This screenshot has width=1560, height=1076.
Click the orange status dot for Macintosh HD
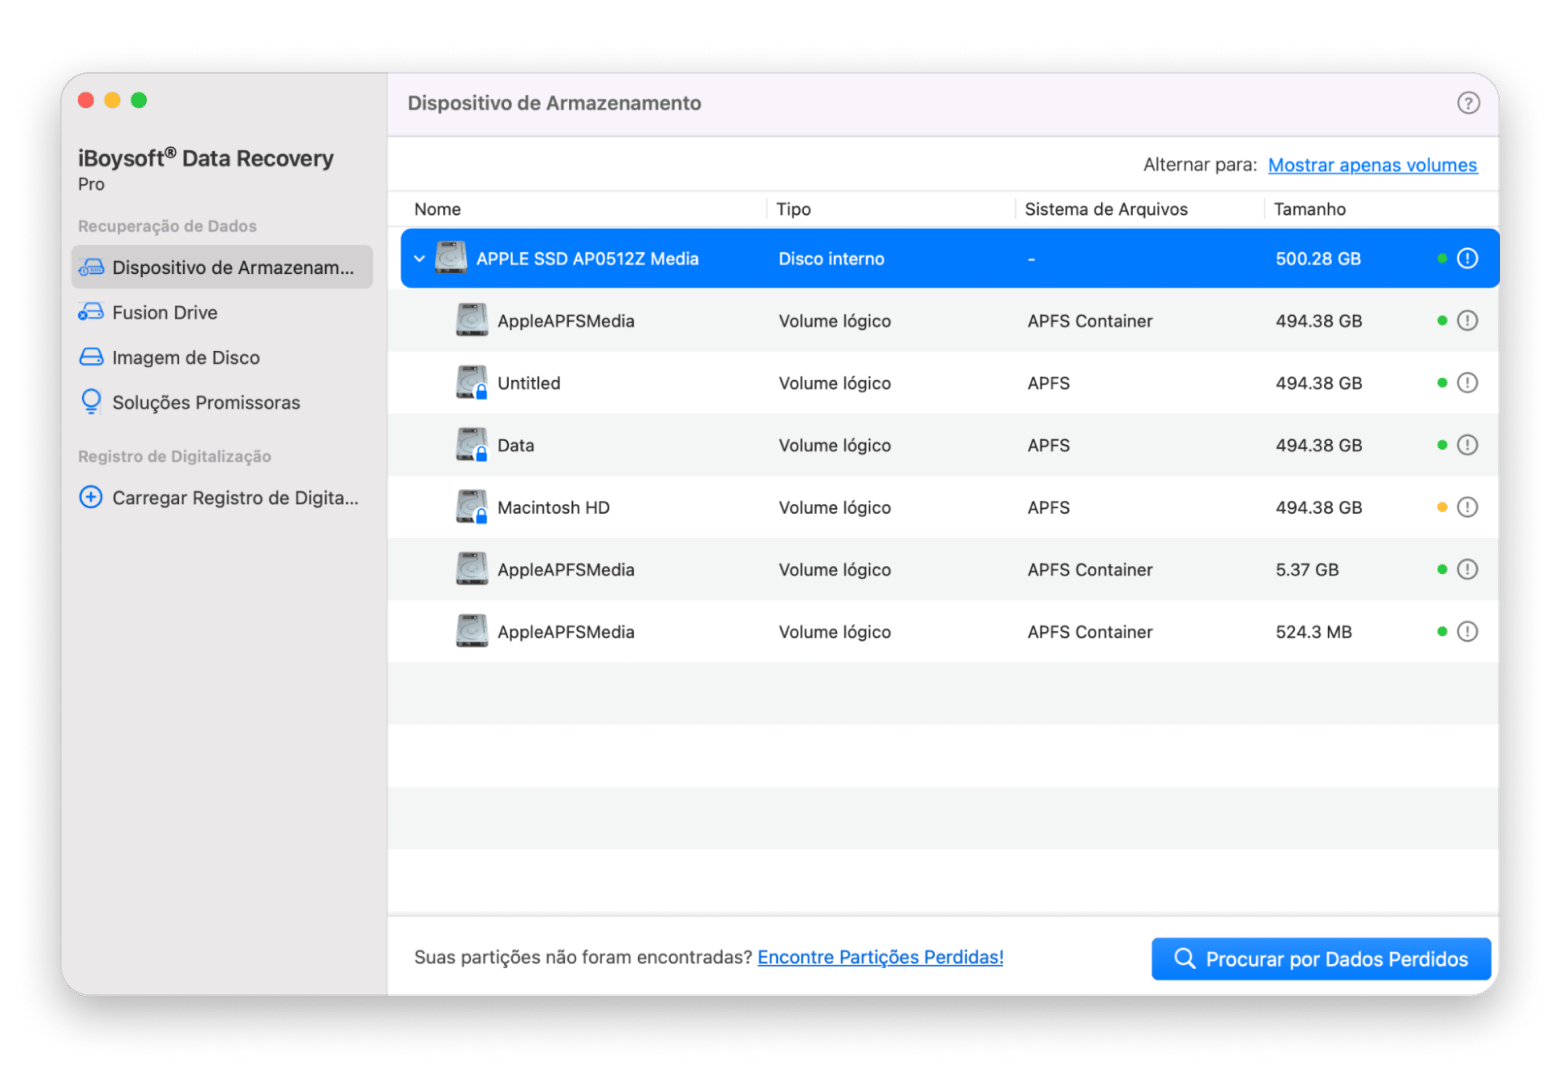1442,507
